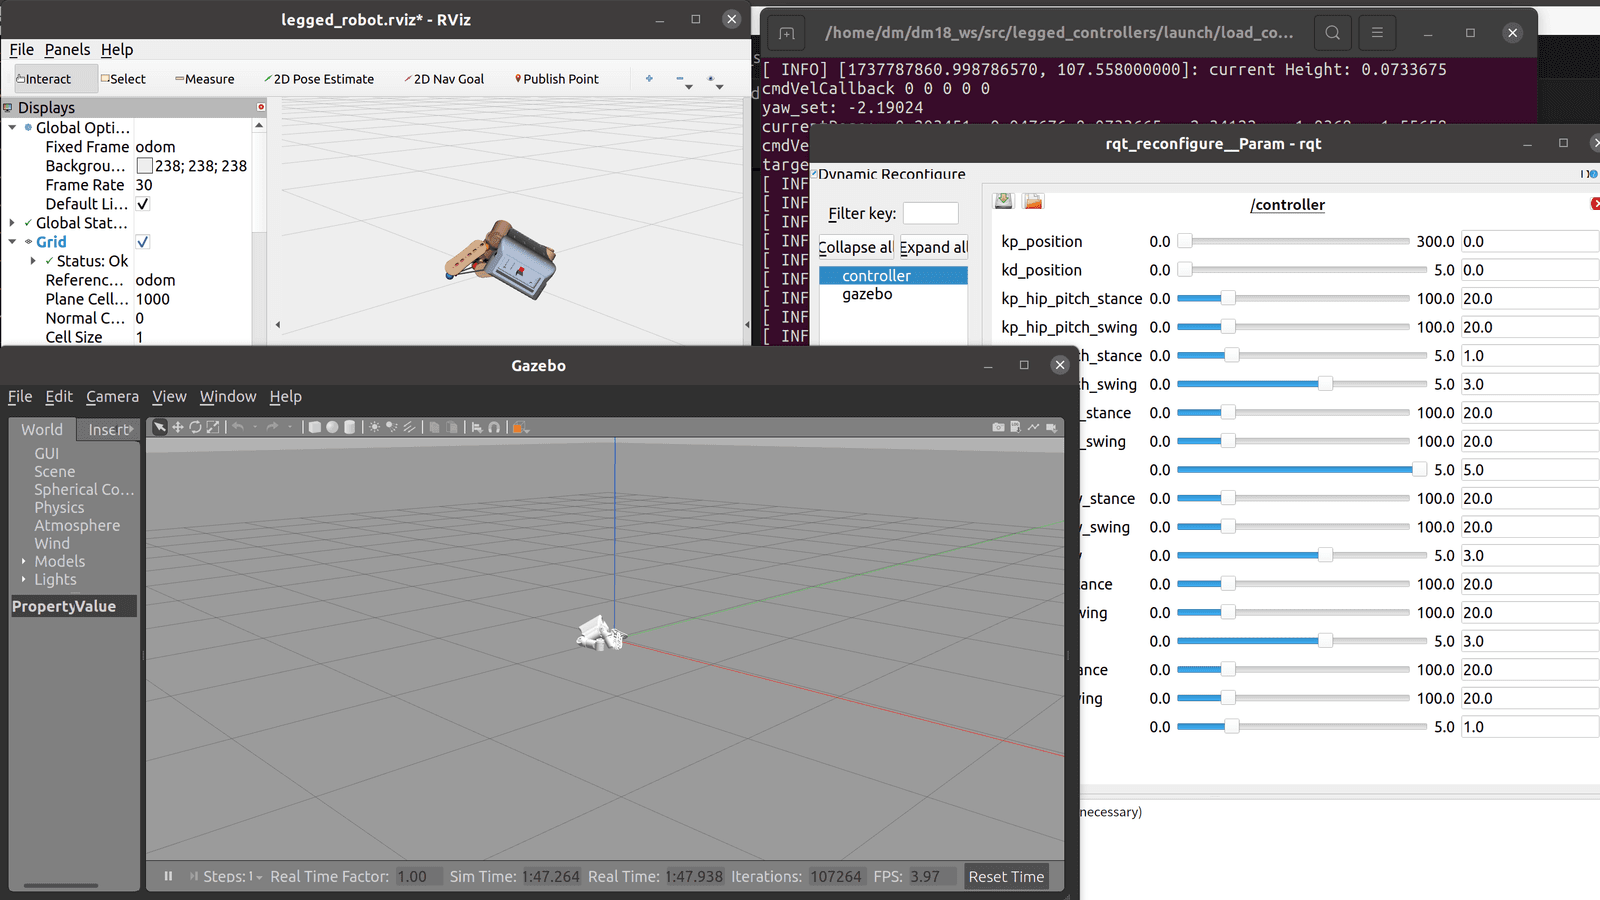Click the Collapse all button in rqt_reconfigure
The width and height of the screenshot is (1600, 900).
(856, 247)
